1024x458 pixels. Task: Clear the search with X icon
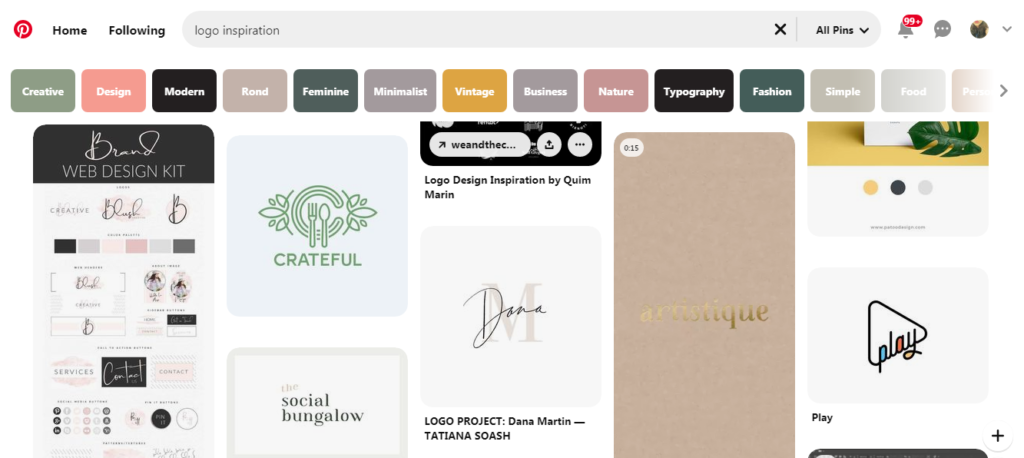[x=780, y=29]
